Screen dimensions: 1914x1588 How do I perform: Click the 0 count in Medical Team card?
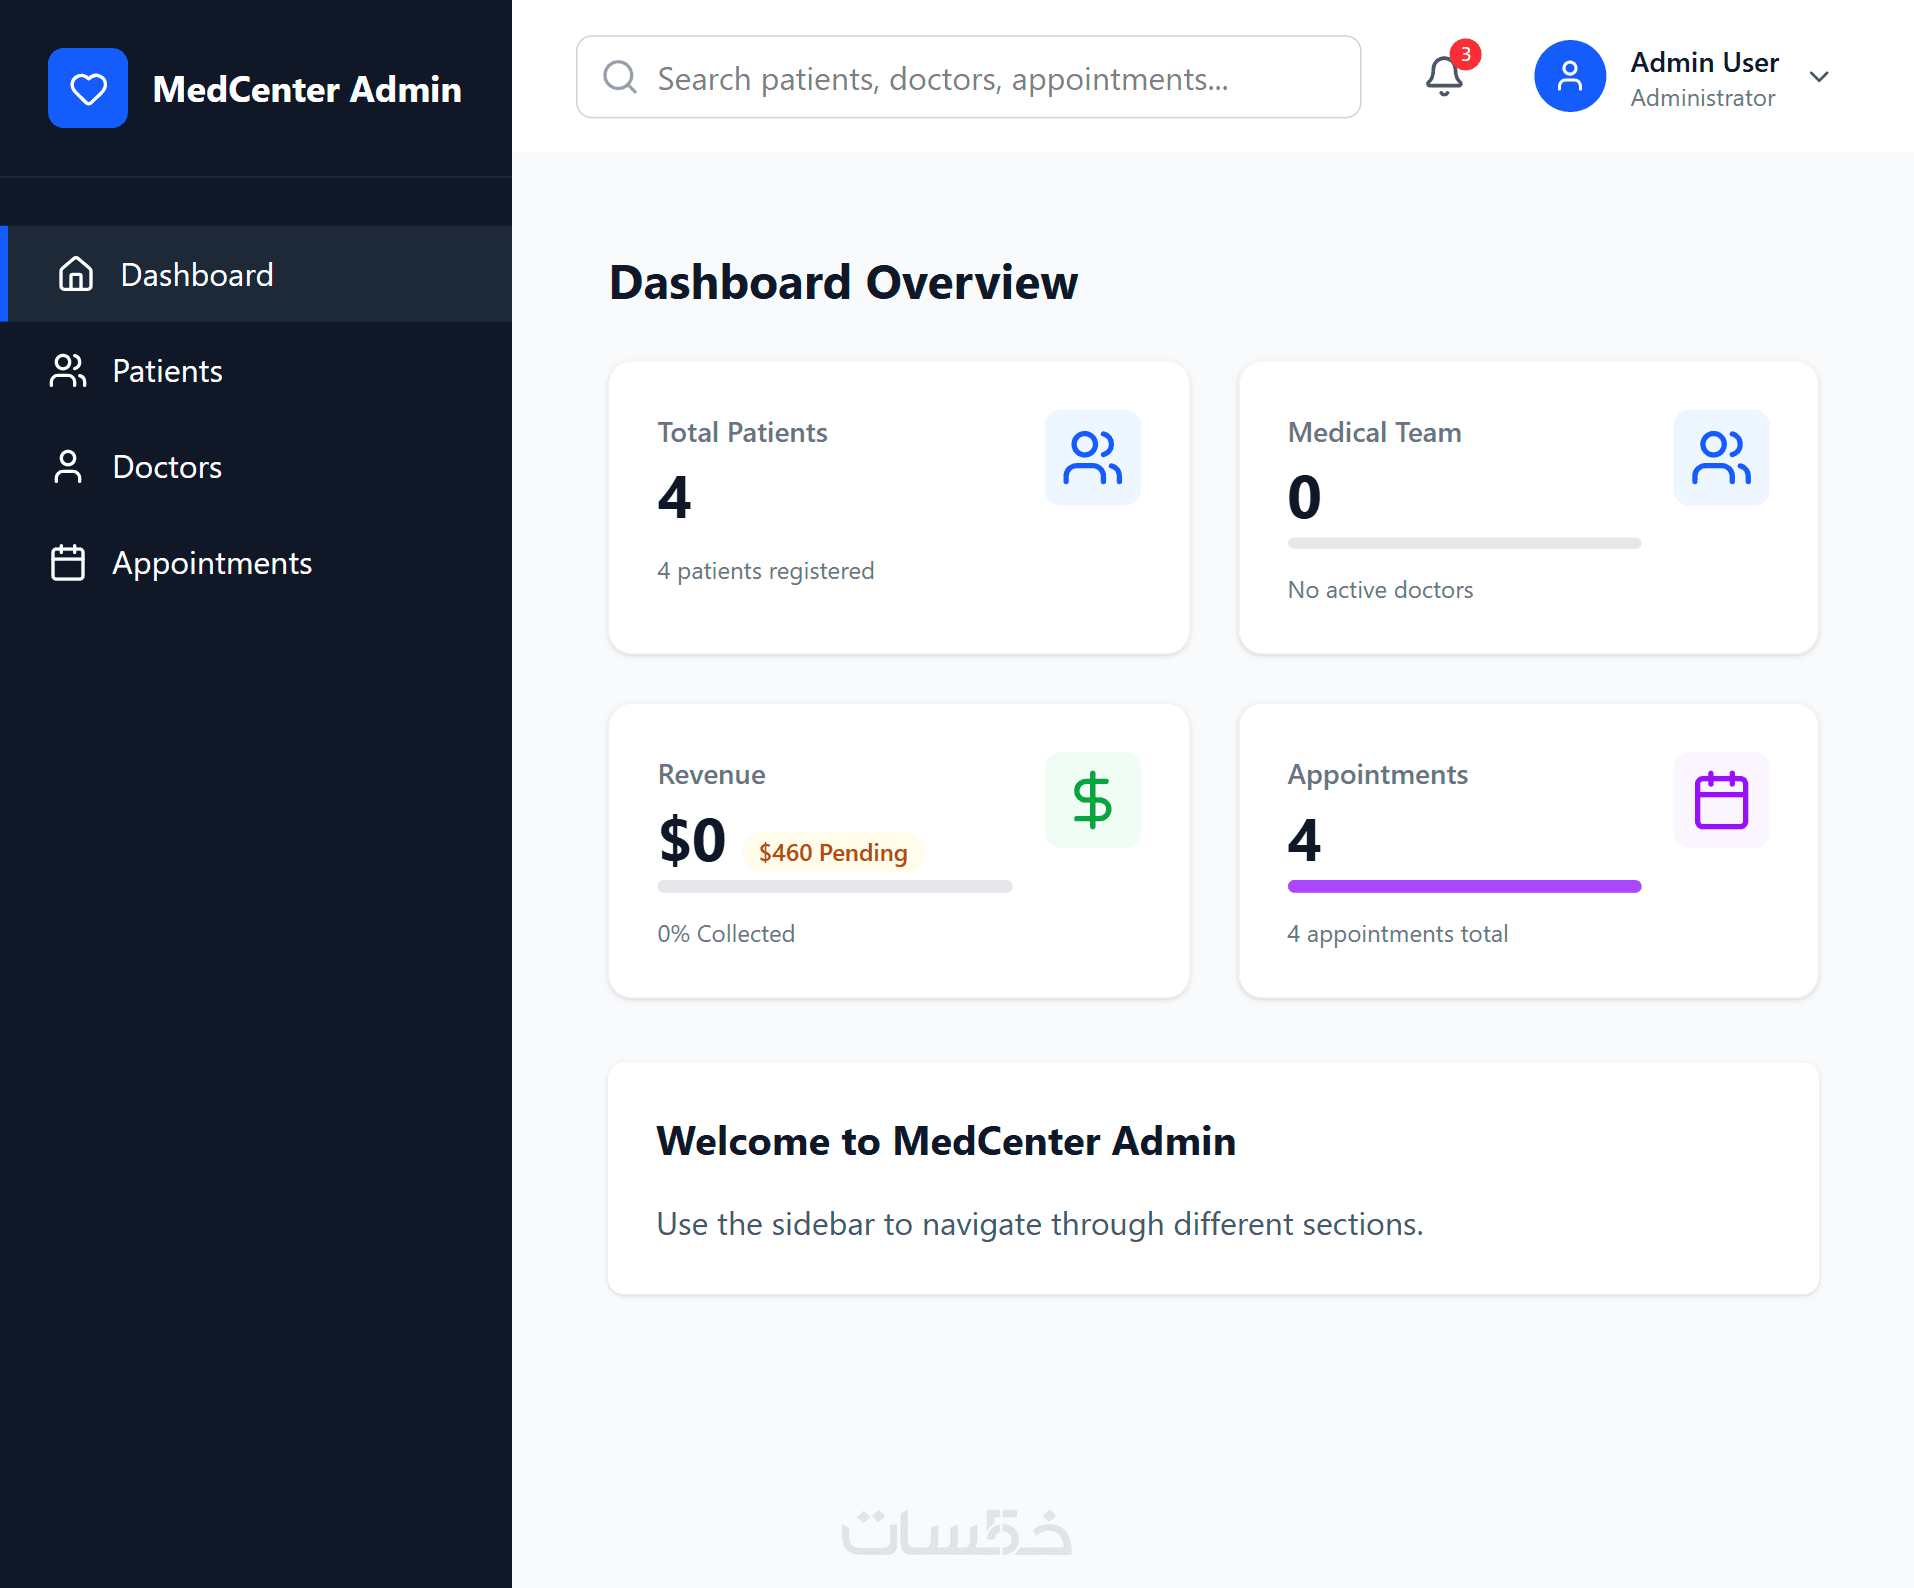[1304, 497]
